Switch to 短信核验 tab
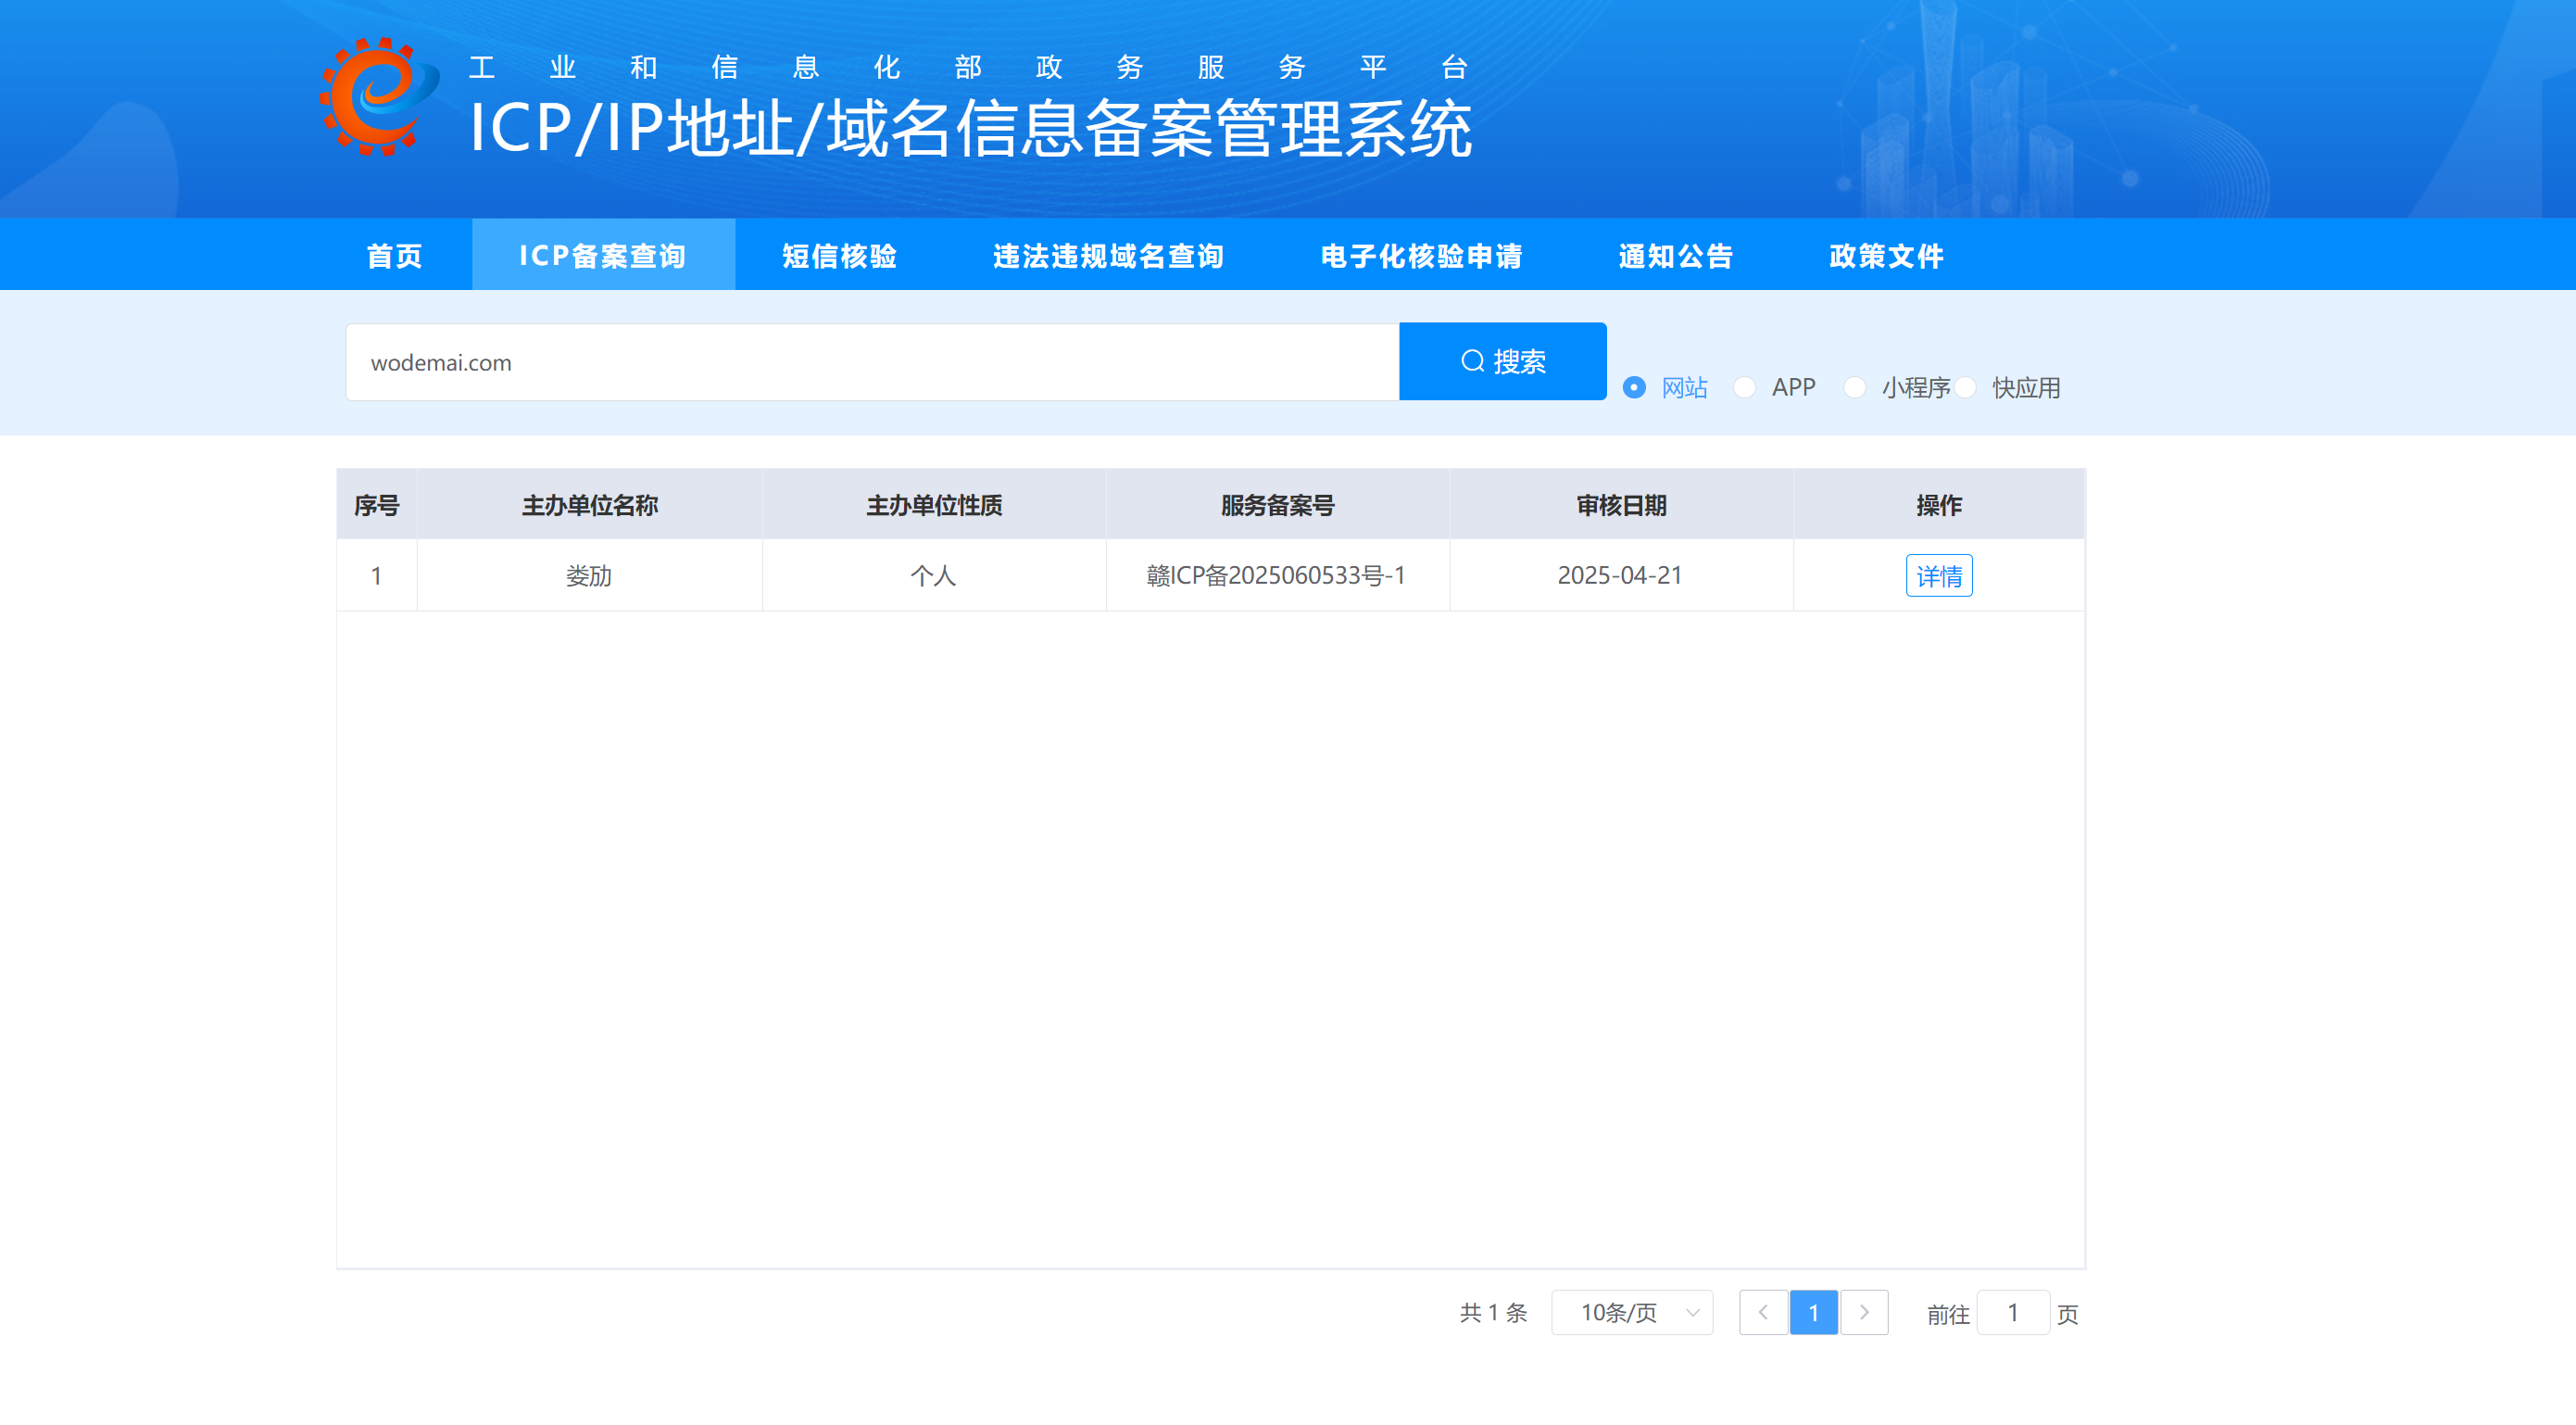This screenshot has height=1425, width=2576. 839,256
